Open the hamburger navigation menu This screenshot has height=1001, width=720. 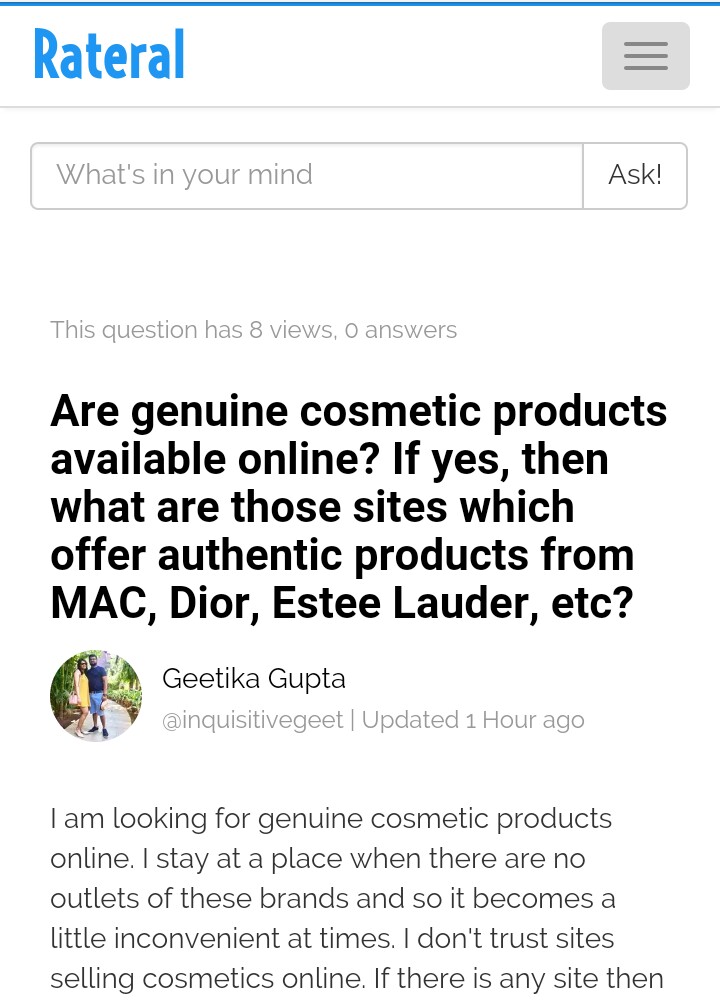(x=645, y=56)
